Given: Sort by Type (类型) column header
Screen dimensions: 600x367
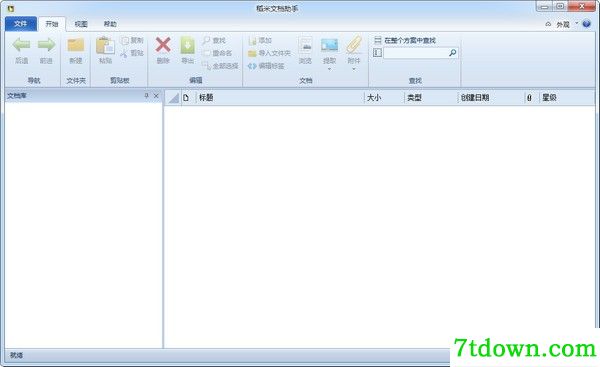Looking at the screenshot, I should click(x=431, y=98).
